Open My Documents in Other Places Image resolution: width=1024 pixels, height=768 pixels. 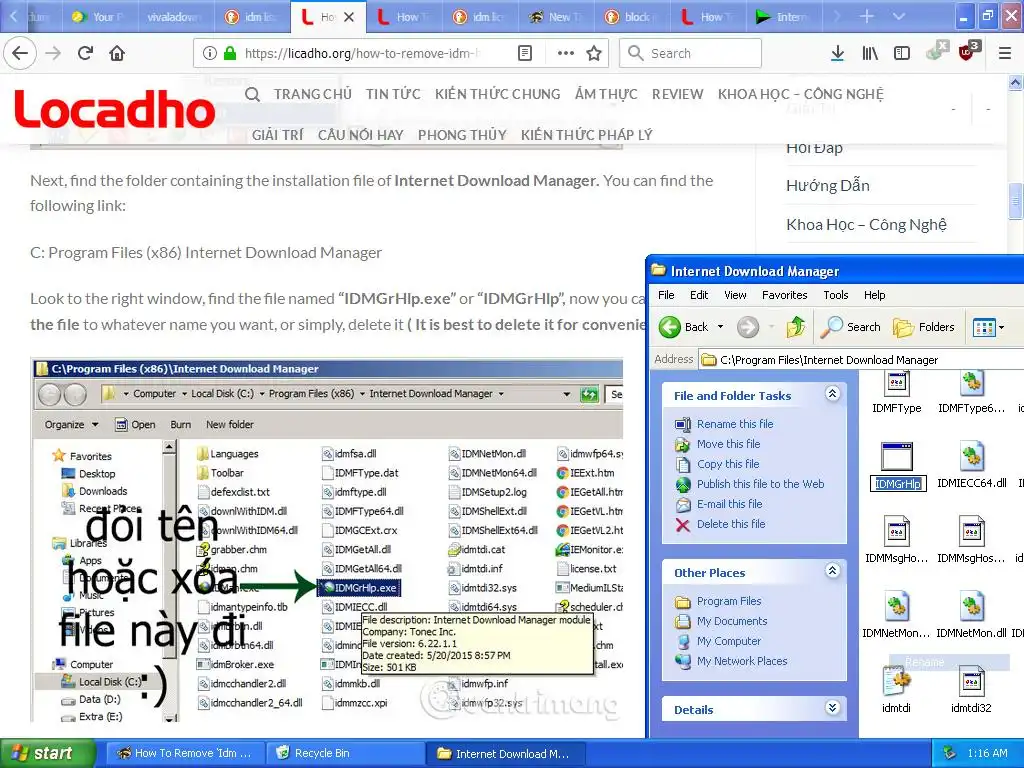click(731, 621)
